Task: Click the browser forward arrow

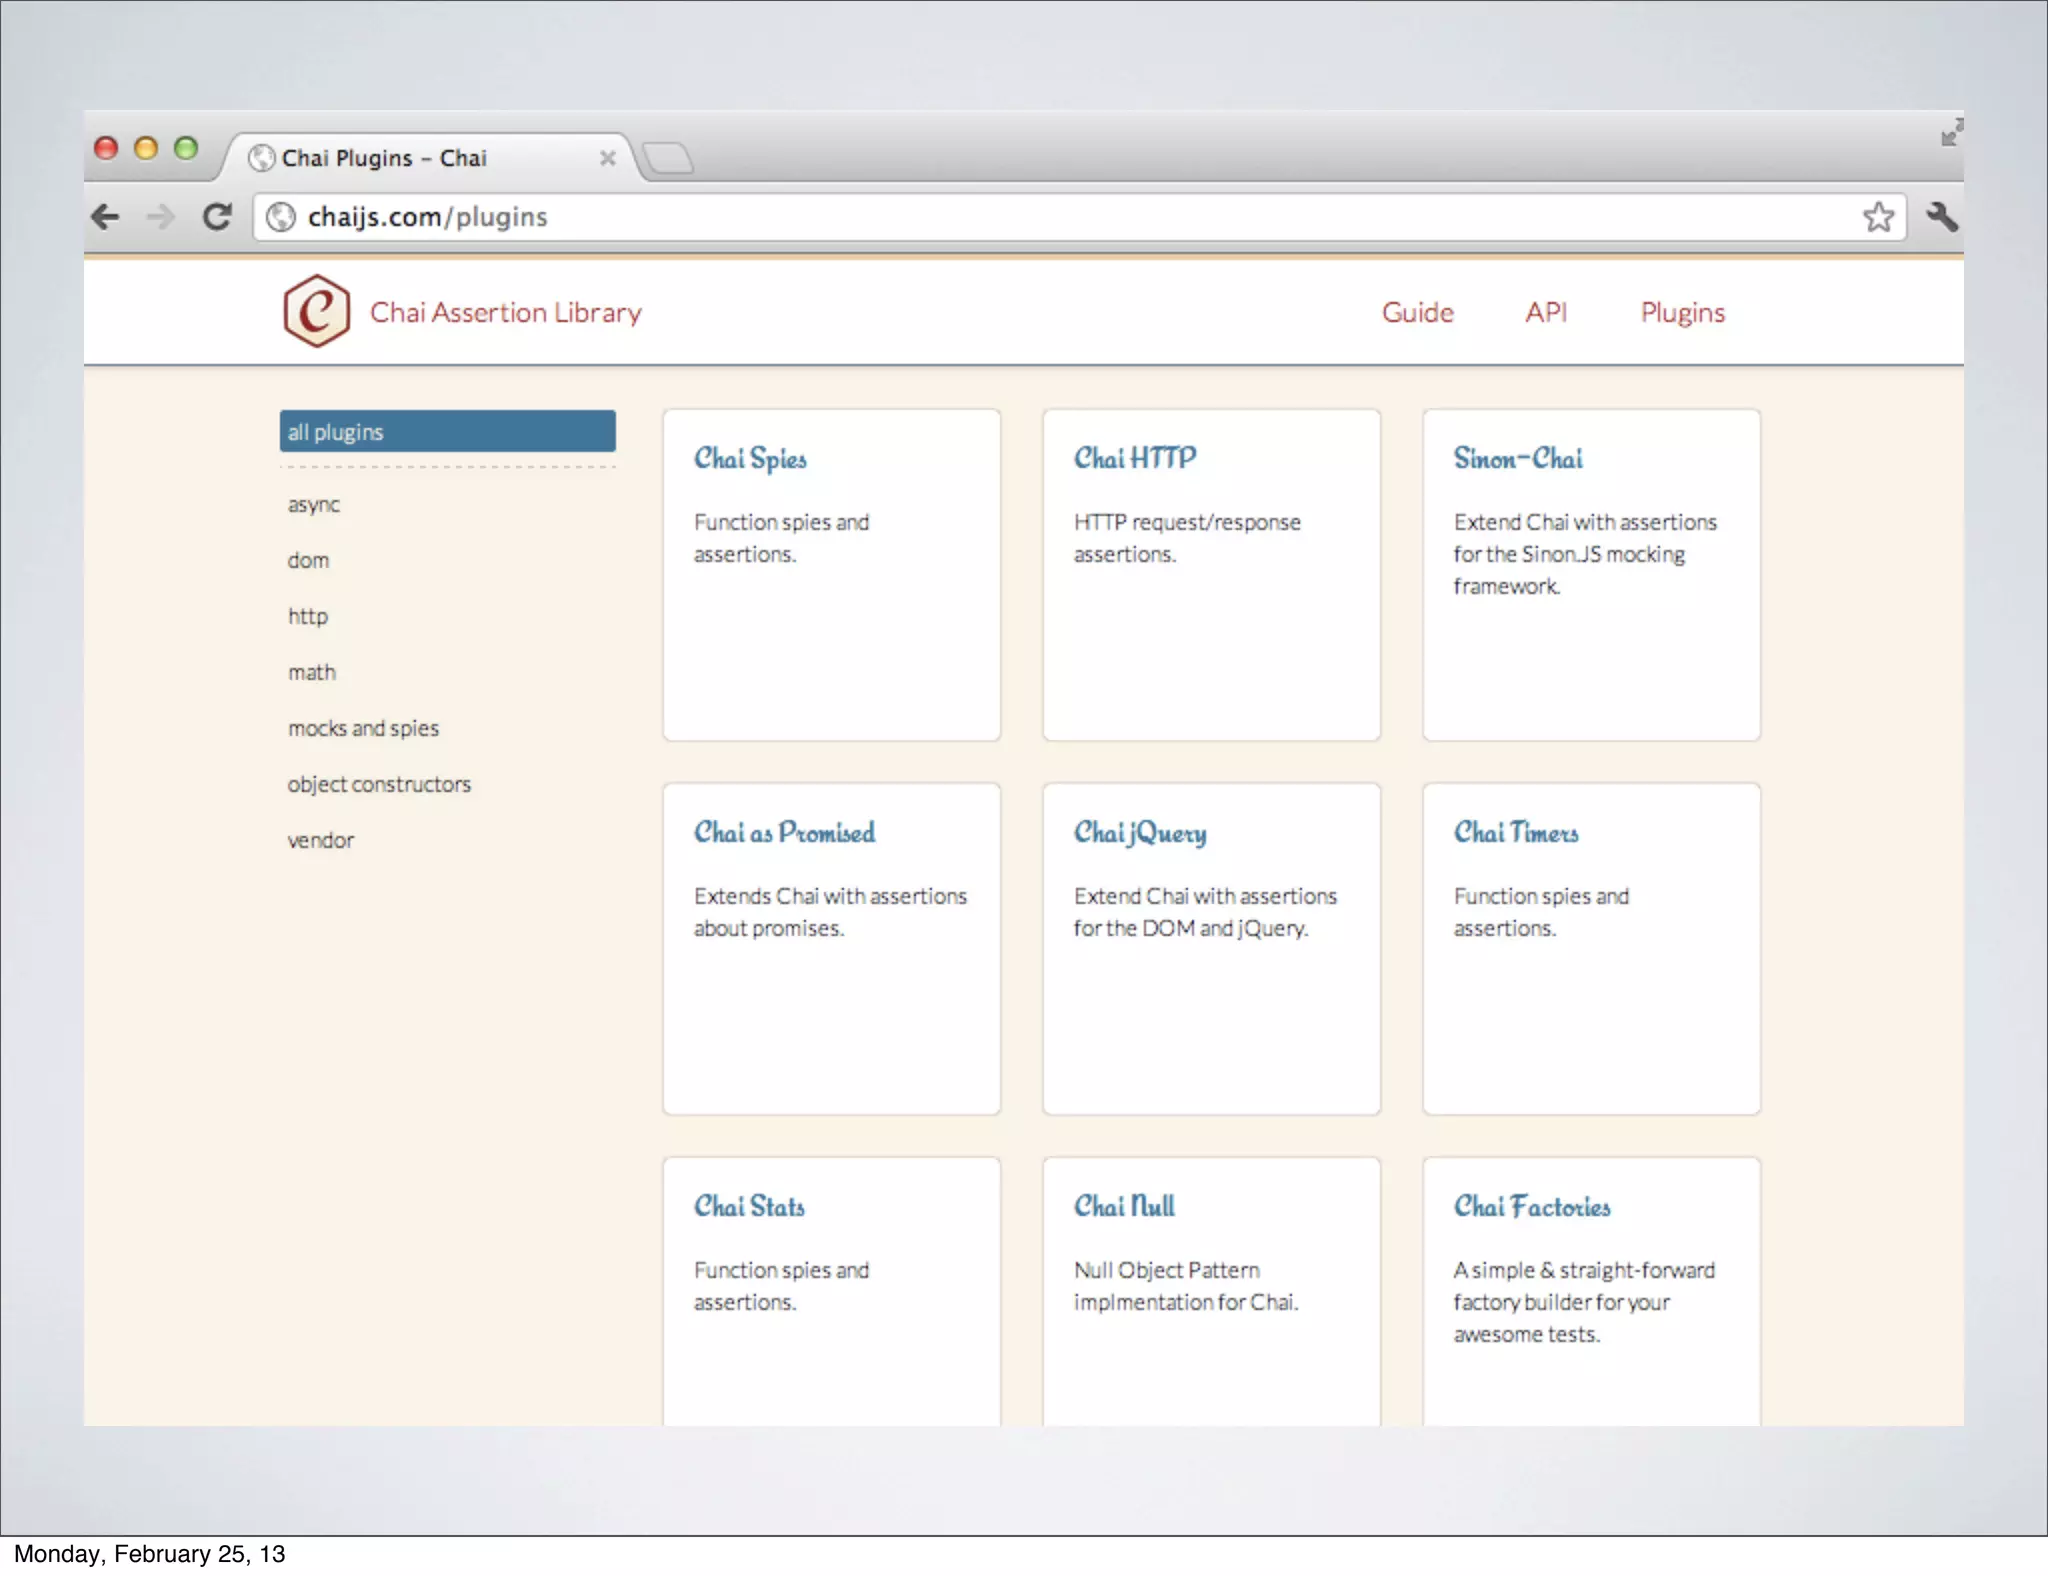Action: [160, 216]
